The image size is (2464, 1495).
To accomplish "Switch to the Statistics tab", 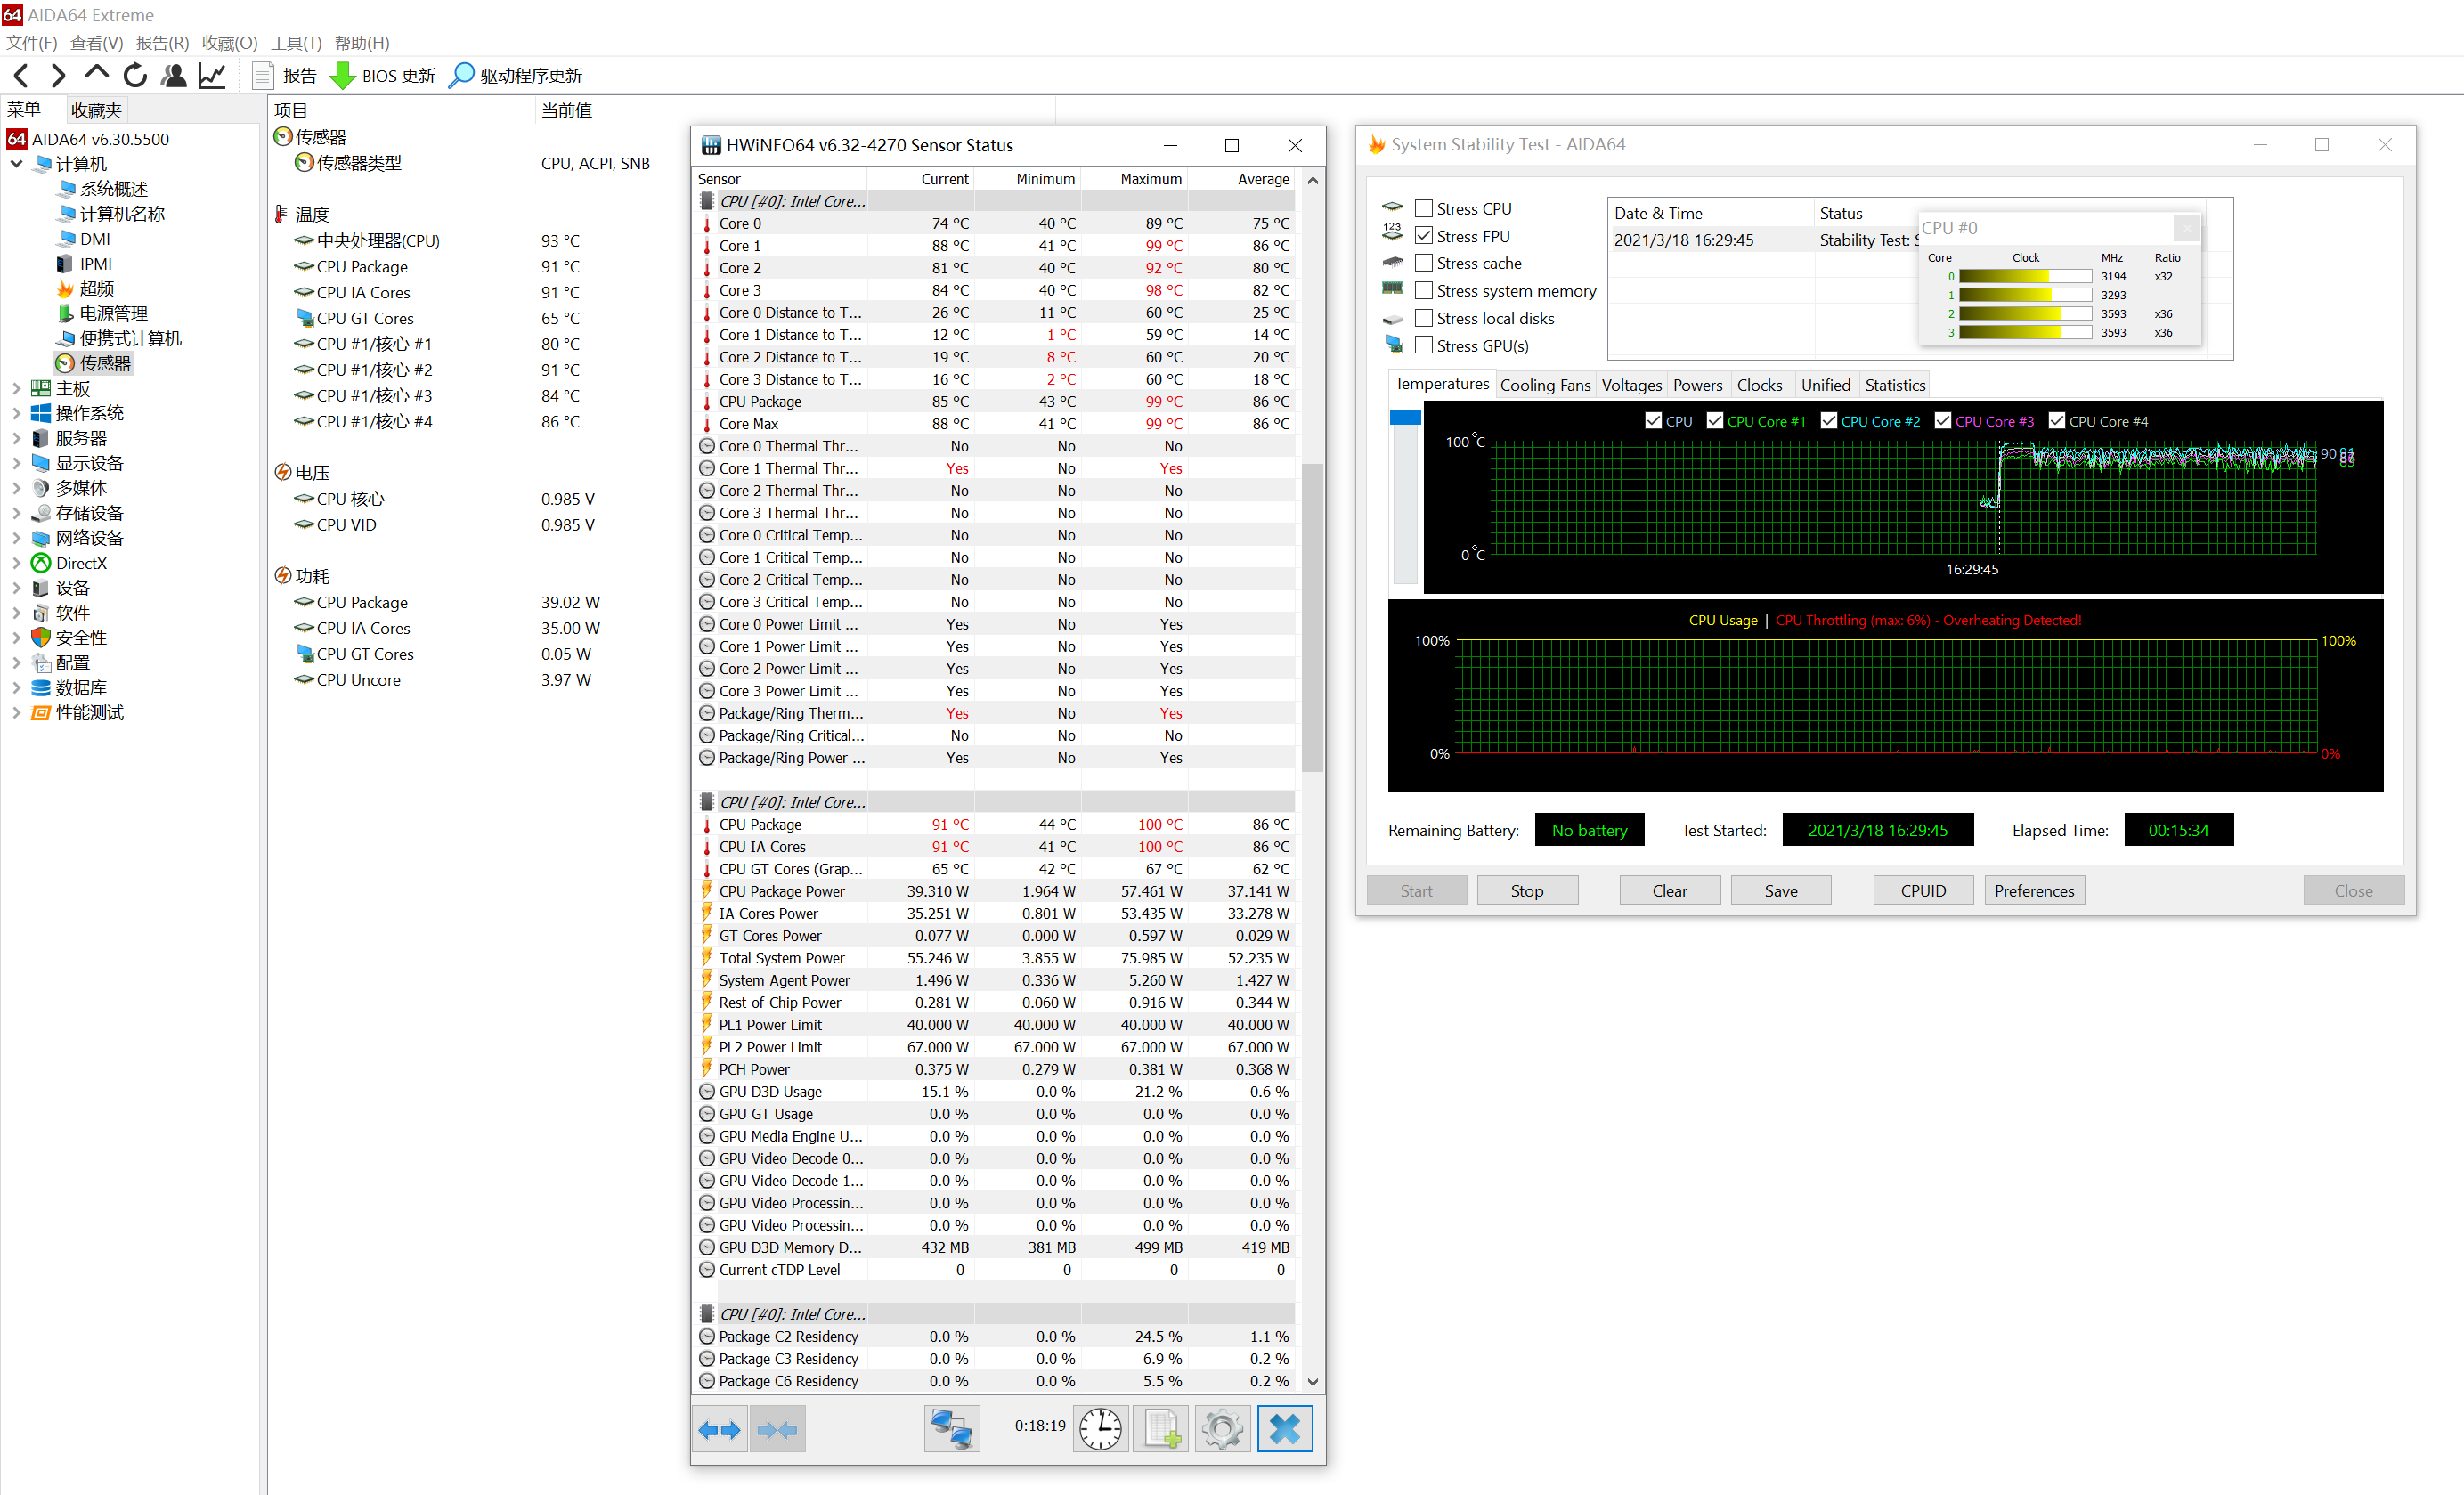I will (1894, 385).
